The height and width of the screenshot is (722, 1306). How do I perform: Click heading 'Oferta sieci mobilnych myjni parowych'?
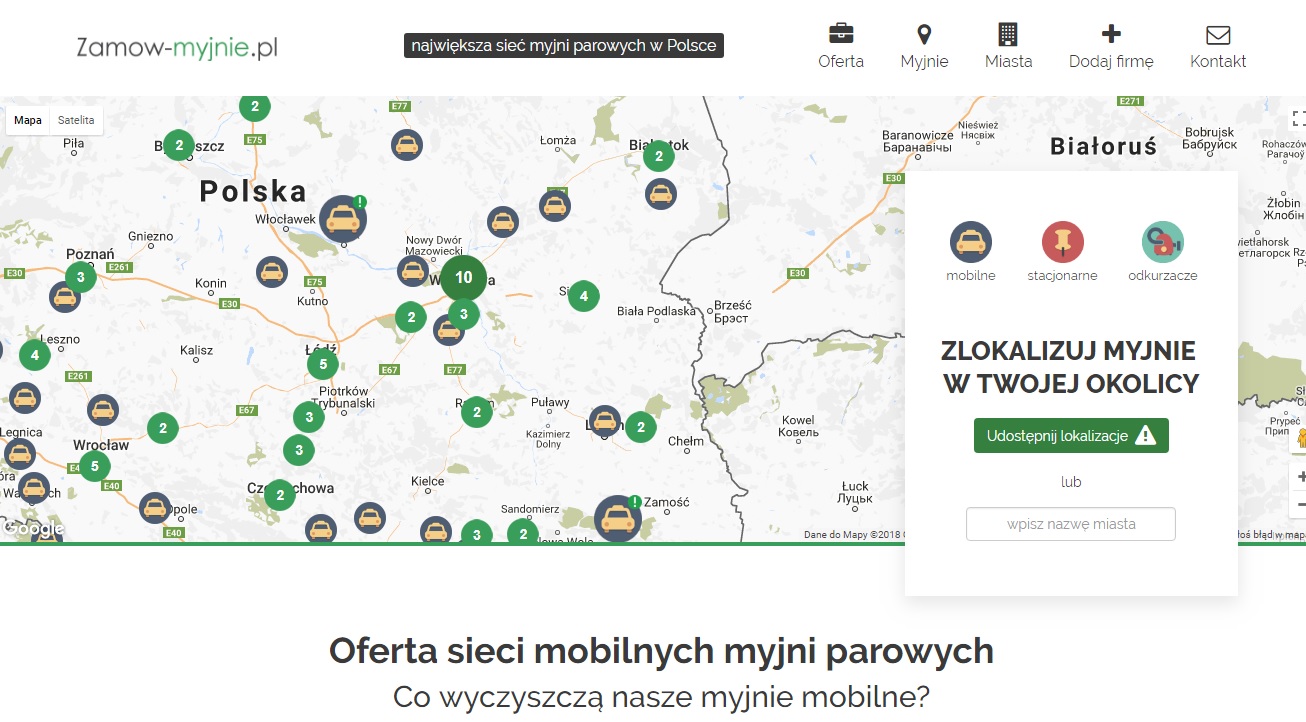coord(661,651)
